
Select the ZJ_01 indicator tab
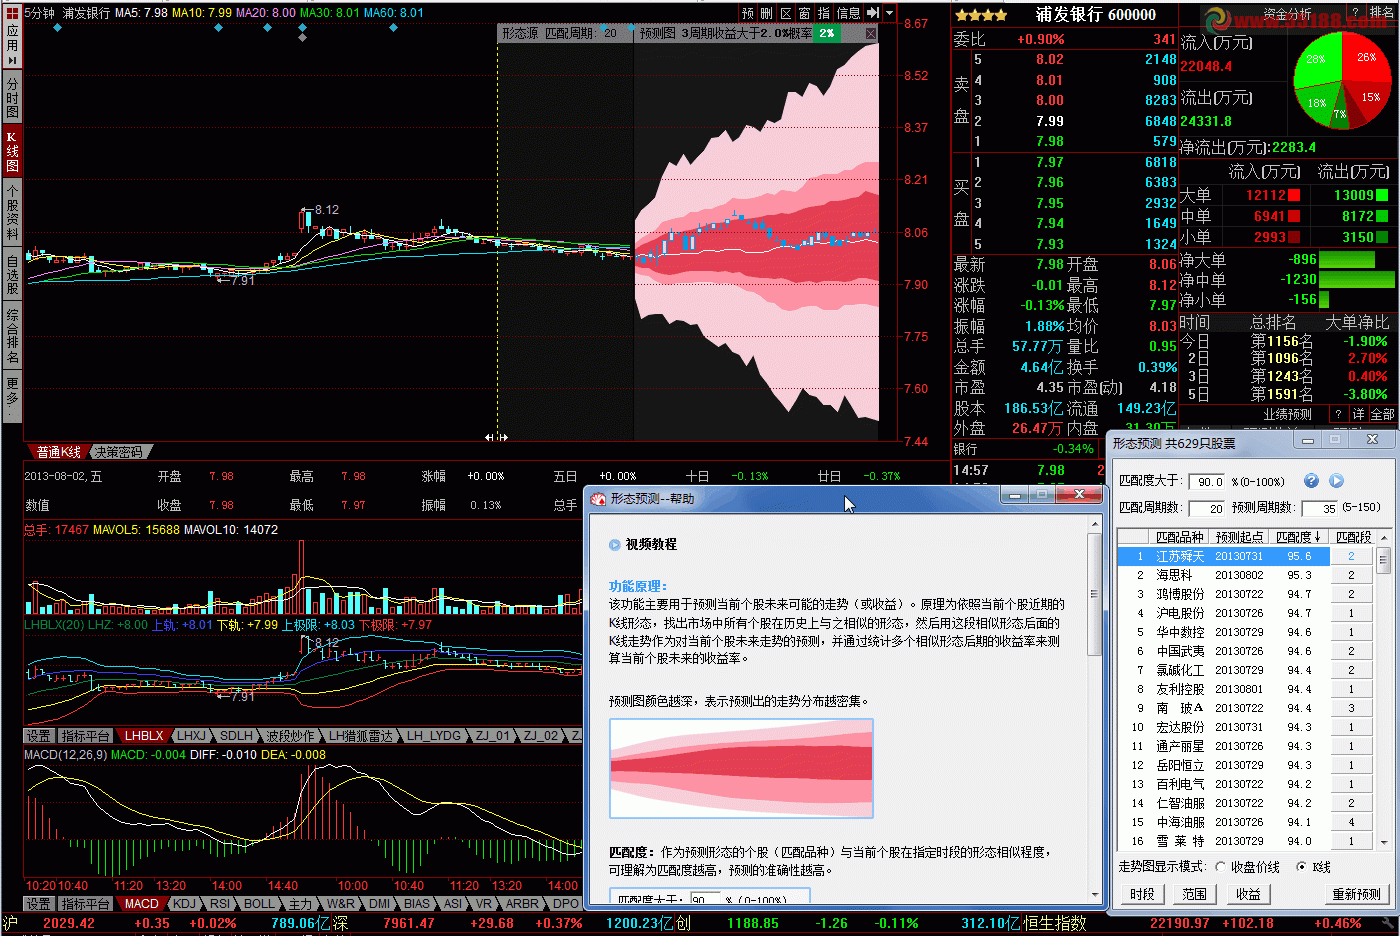click(x=492, y=736)
